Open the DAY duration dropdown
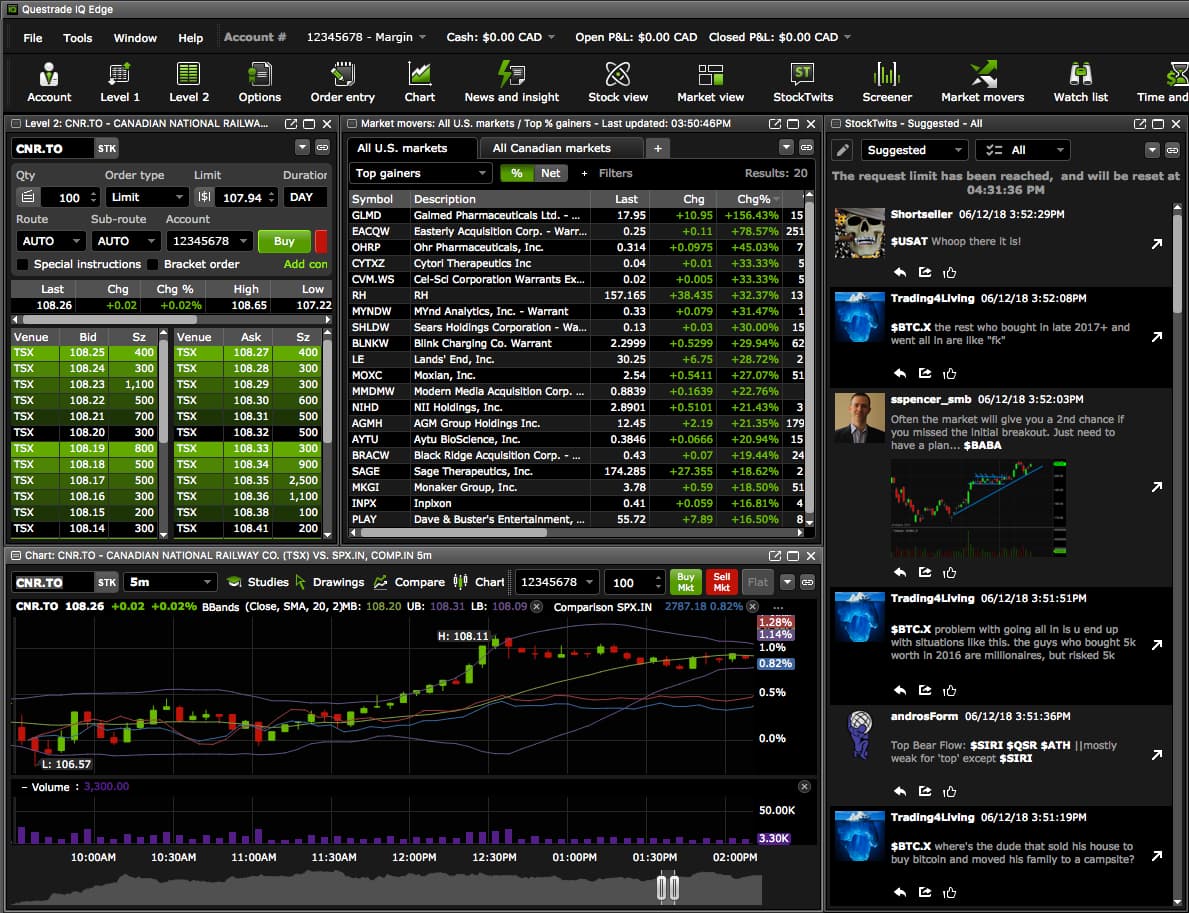 304,196
